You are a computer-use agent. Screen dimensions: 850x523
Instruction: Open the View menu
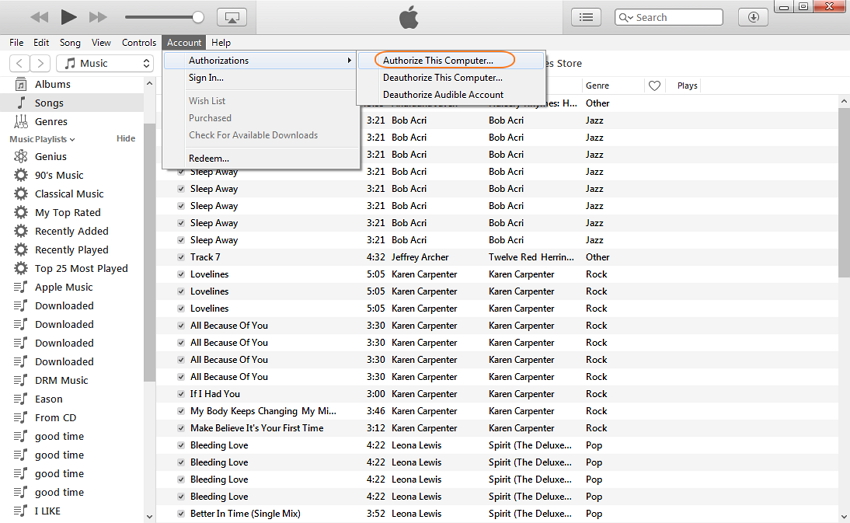coord(101,43)
